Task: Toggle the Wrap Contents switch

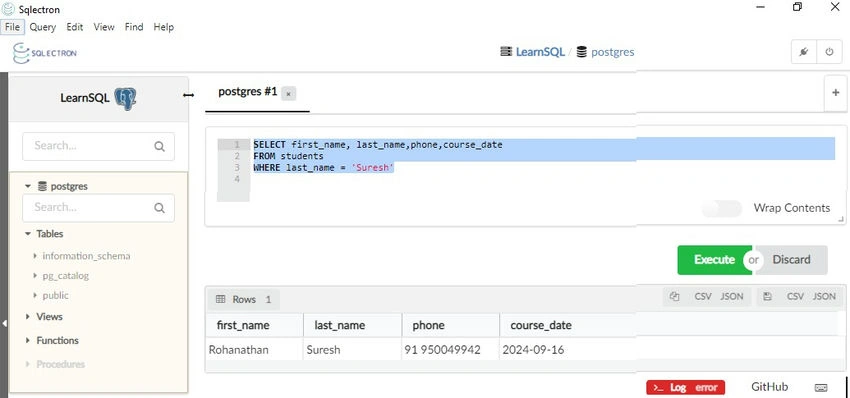Action: point(722,208)
